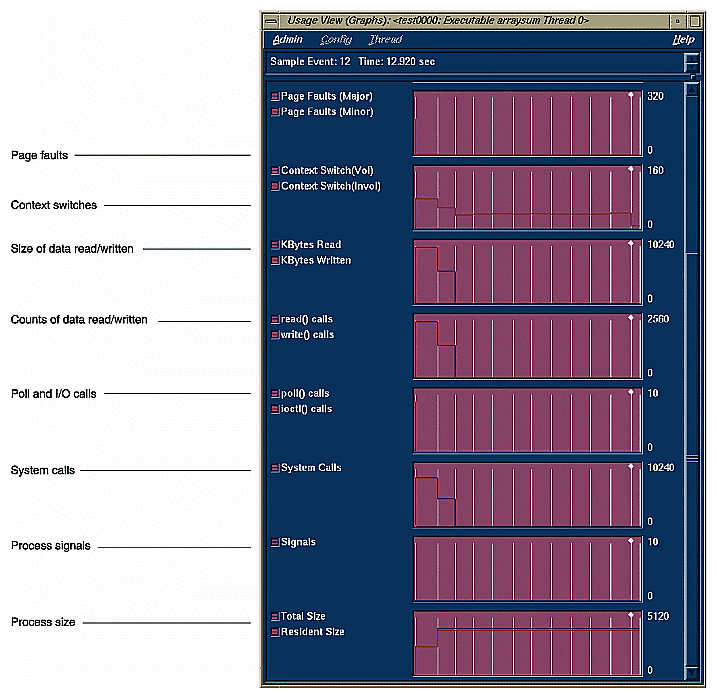Viewport: 717px width, 698px height.
Task: Click the KBytes Written label
Action: click(x=316, y=261)
